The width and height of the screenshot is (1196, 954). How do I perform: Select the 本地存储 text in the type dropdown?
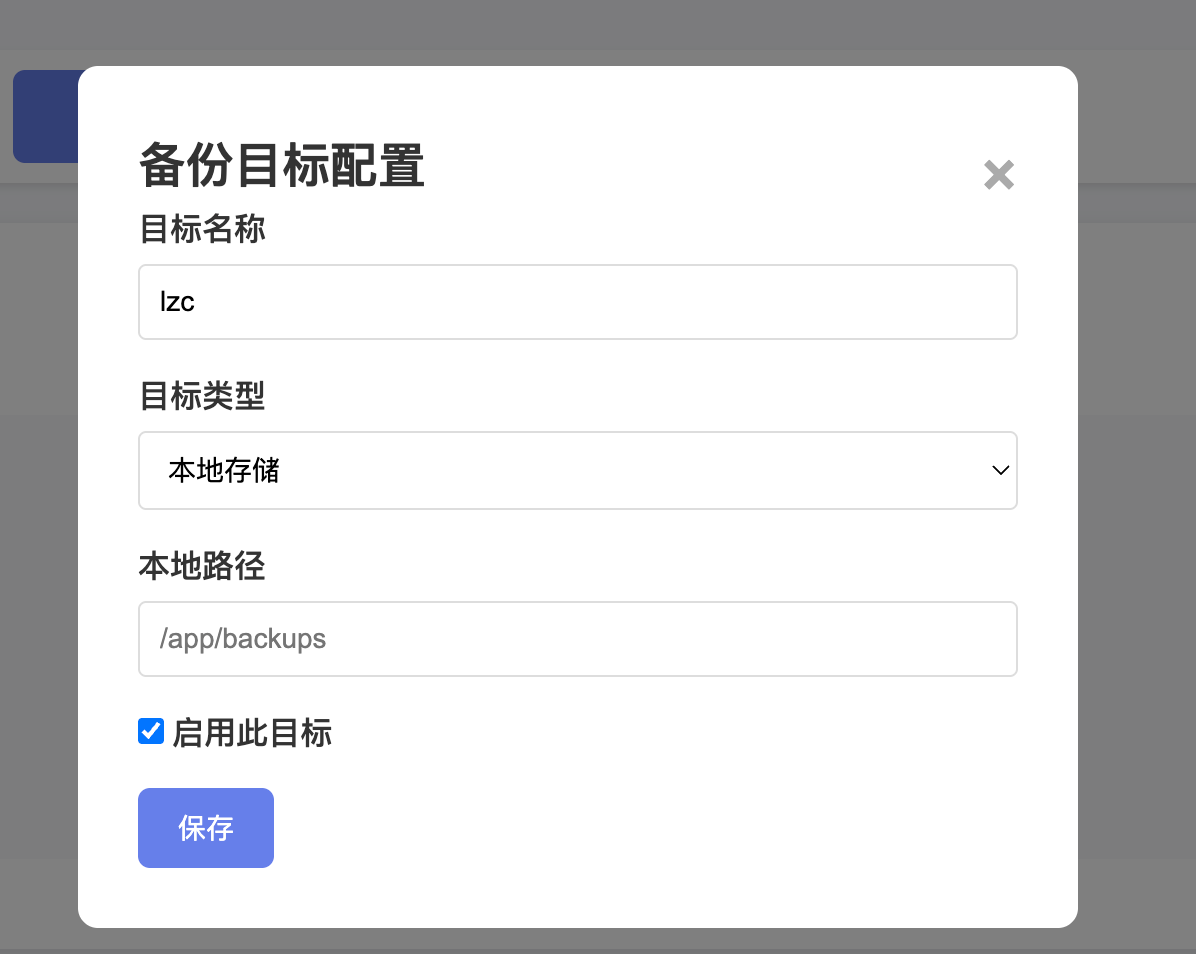[223, 471]
